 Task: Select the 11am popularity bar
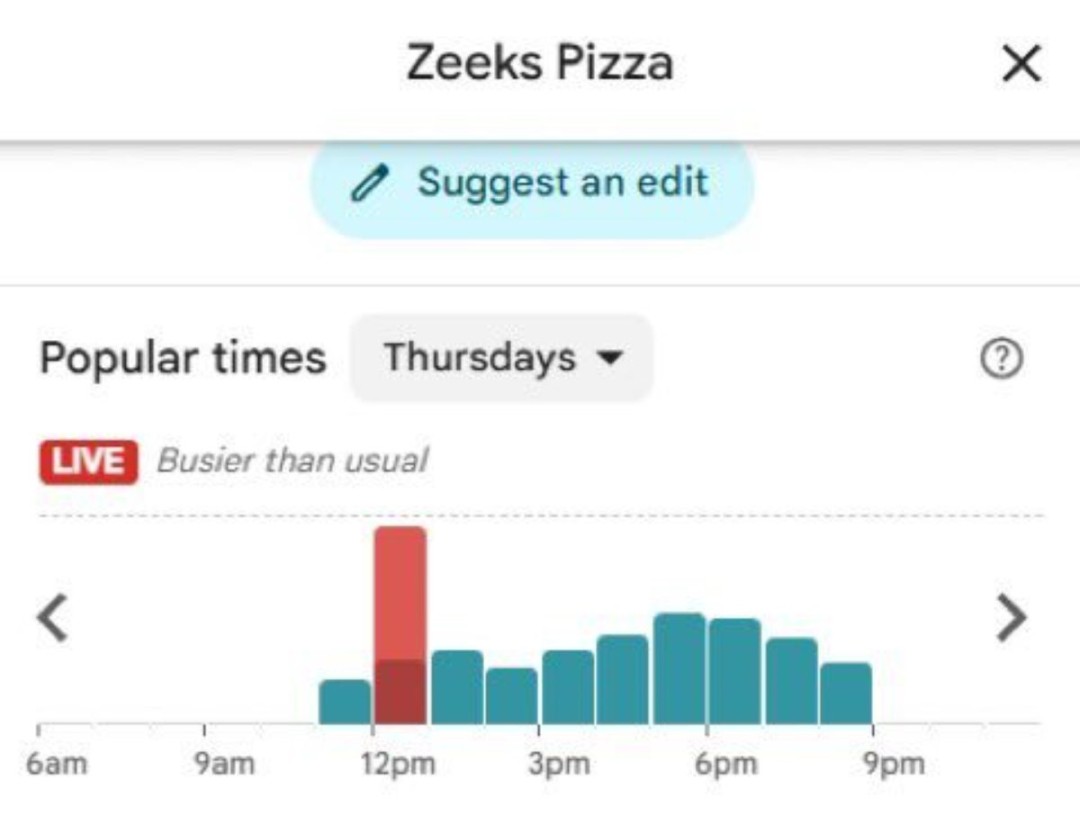click(344, 701)
